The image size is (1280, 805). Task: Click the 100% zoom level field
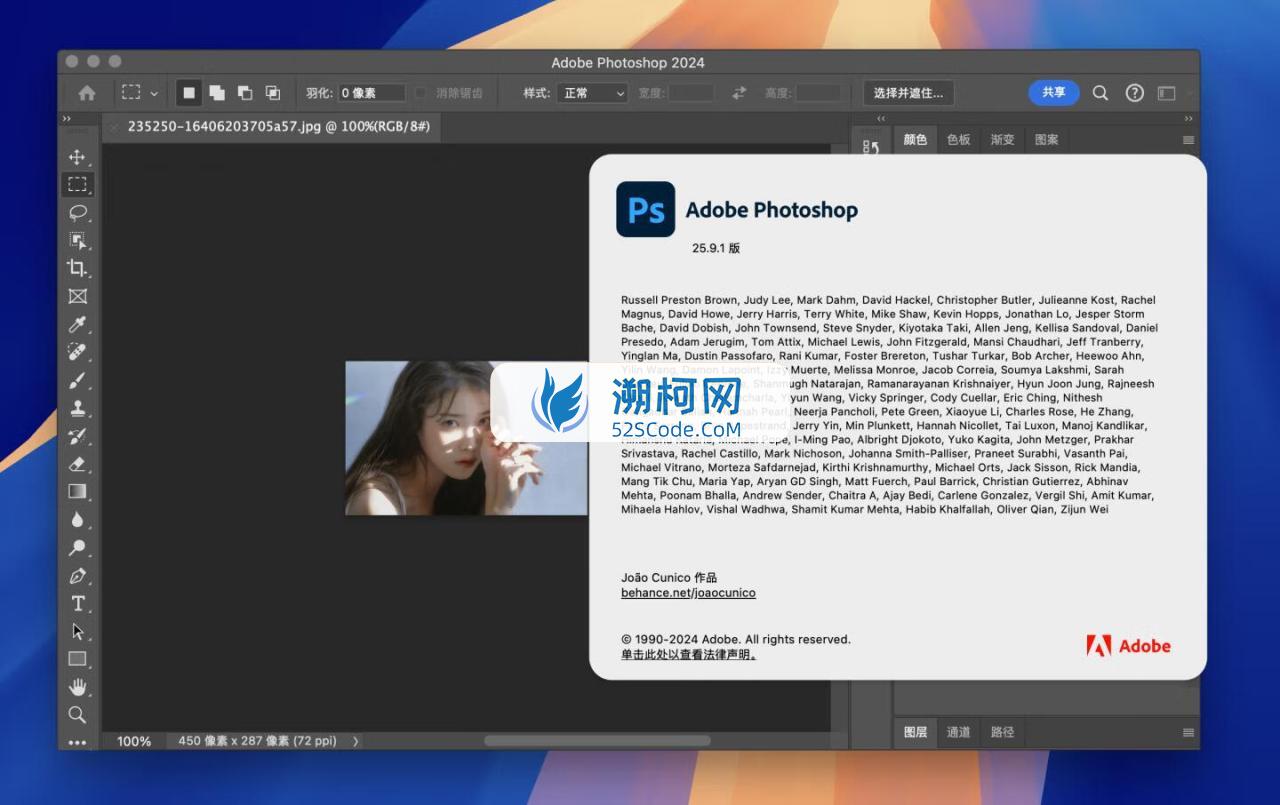[134, 741]
